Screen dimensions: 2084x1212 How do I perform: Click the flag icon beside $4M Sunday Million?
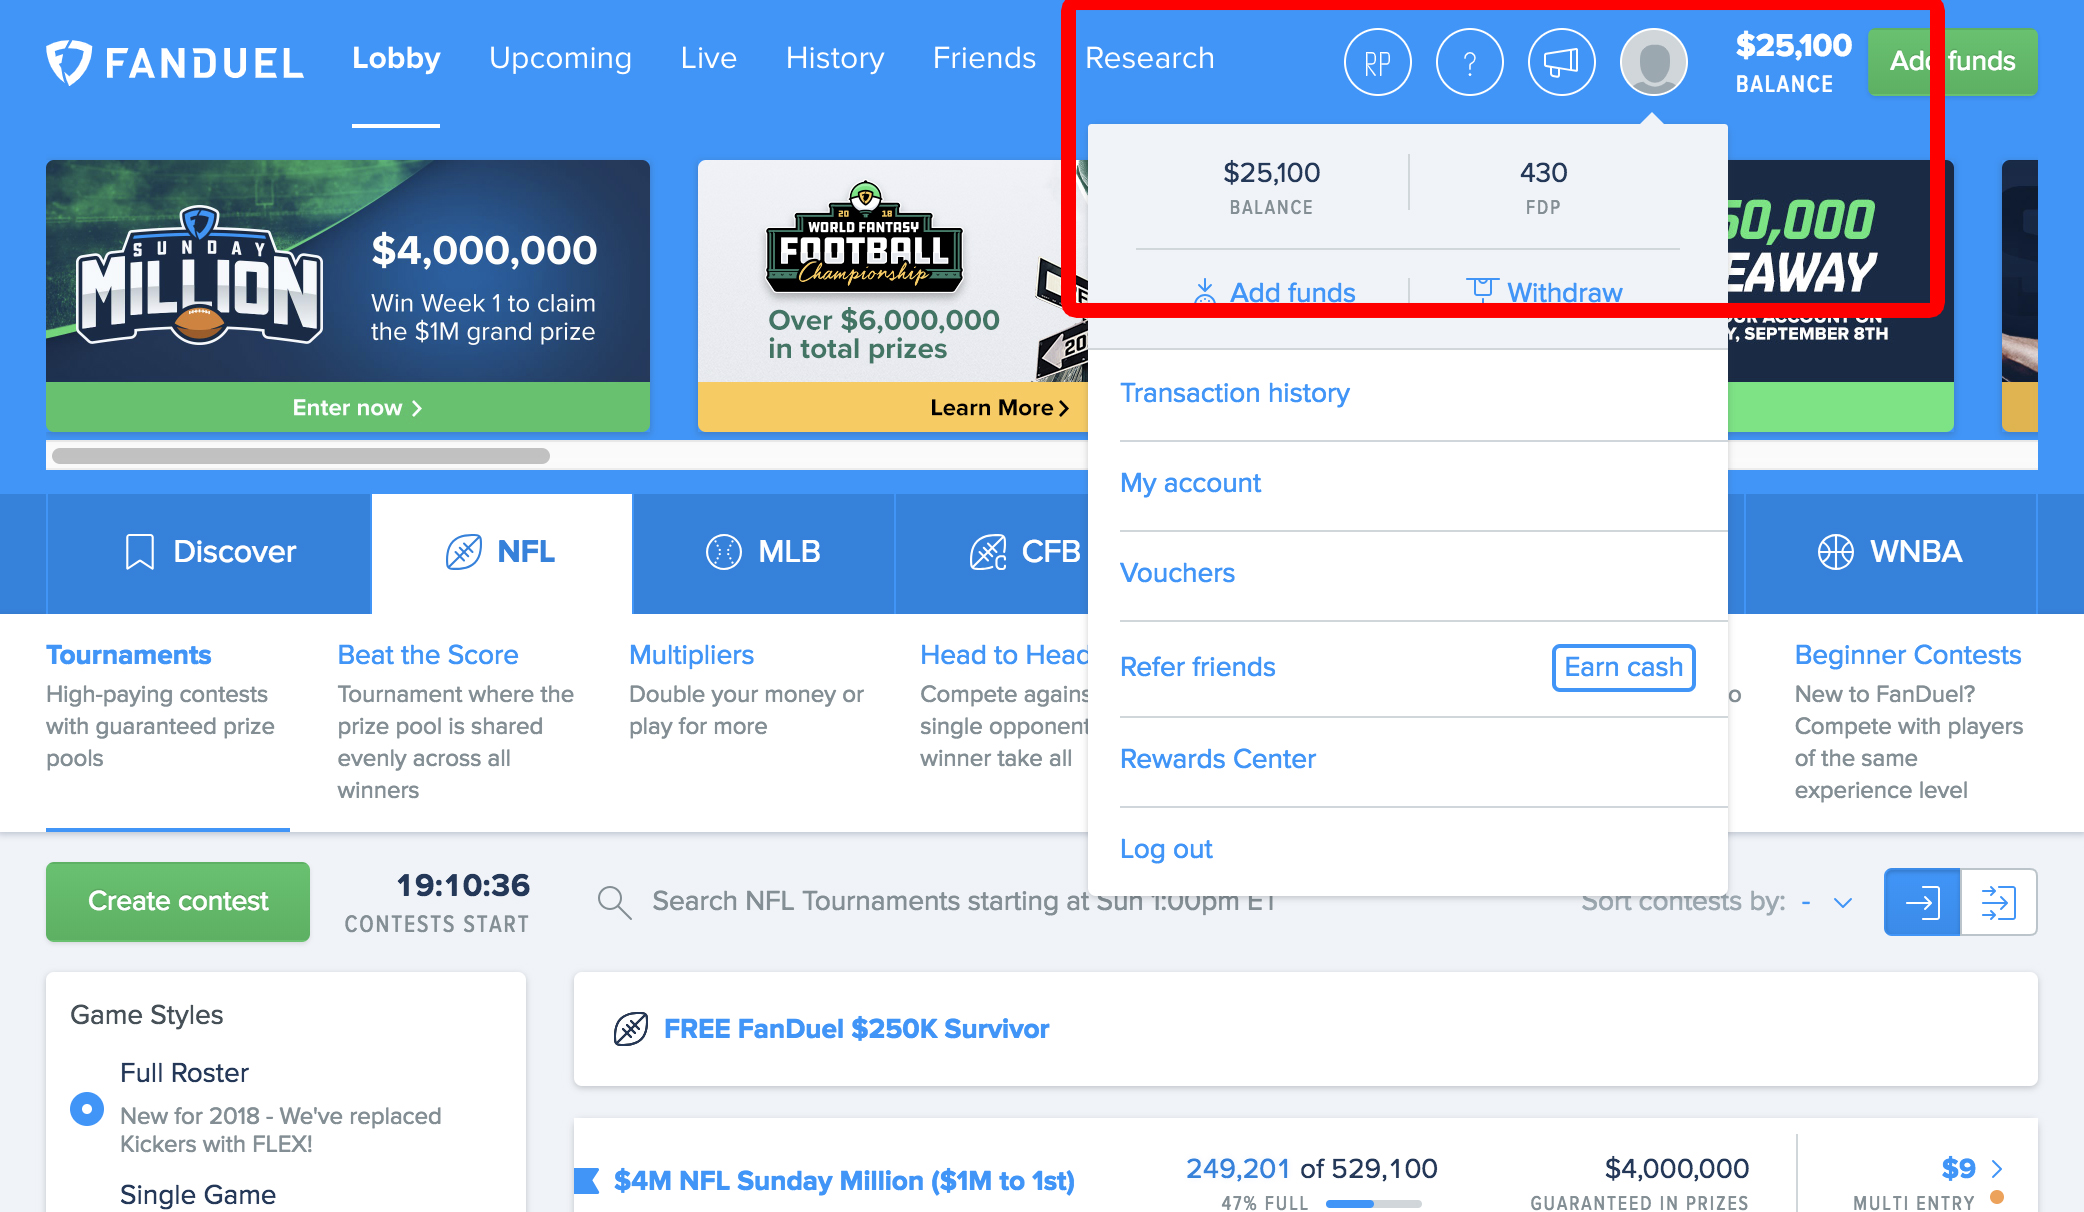587,1181
